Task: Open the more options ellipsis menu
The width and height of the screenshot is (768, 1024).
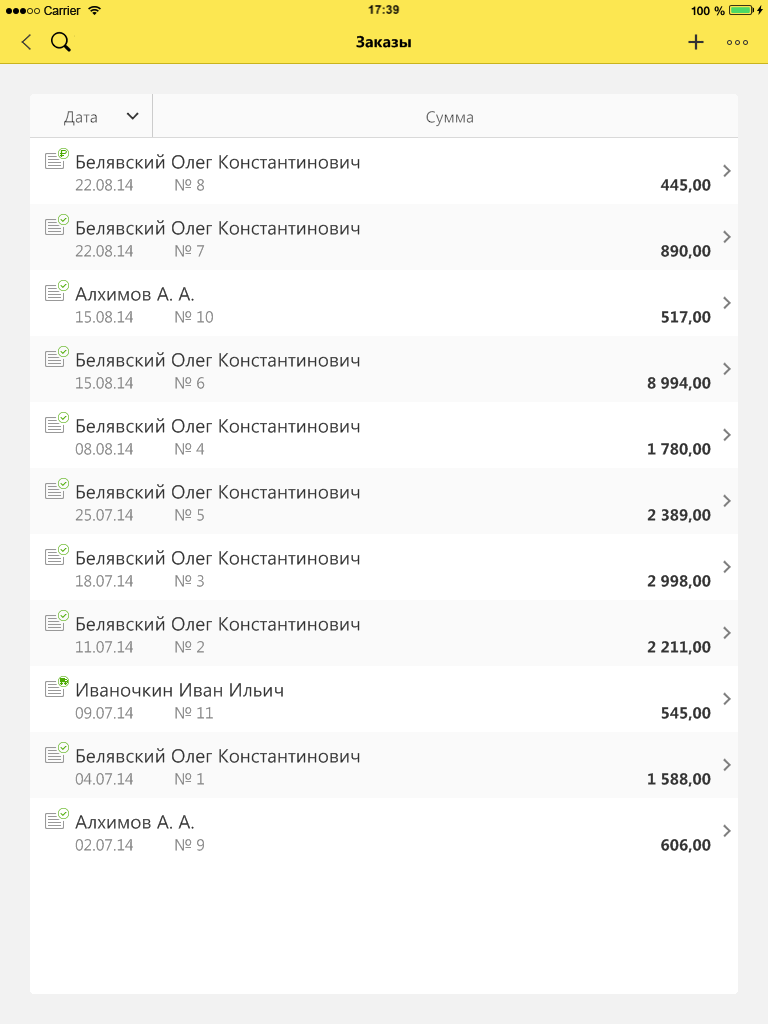Action: (738, 42)
